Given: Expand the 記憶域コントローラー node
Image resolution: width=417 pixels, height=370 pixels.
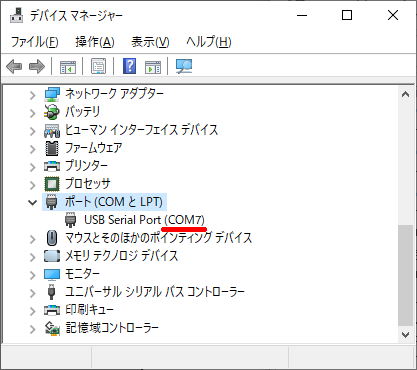Looking at the screenshot, I should tap(33, 329).
